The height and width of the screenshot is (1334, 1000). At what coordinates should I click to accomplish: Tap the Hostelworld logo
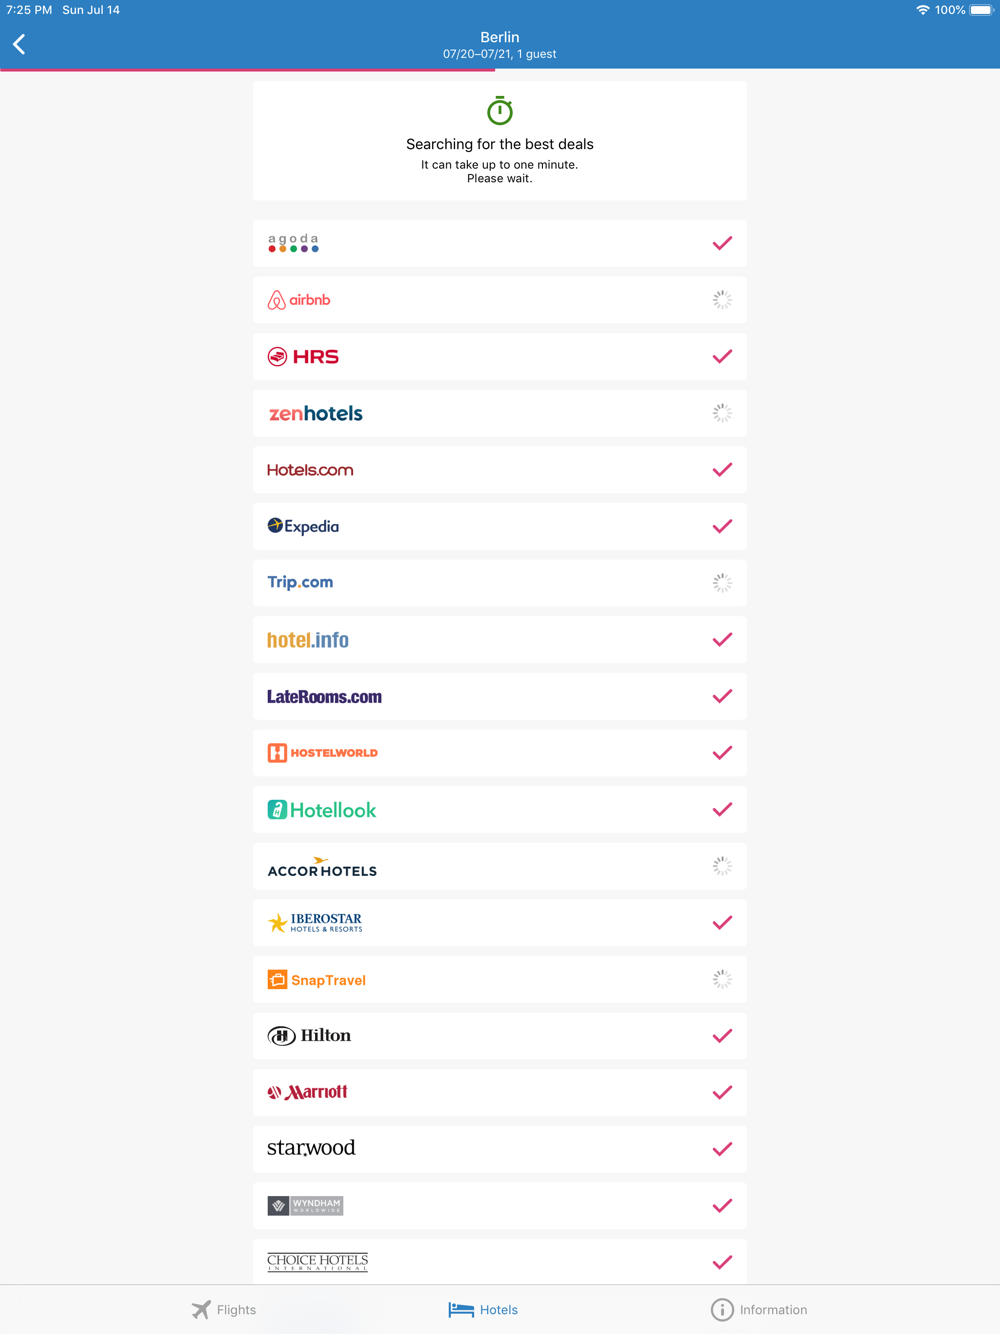coord(322,753)
